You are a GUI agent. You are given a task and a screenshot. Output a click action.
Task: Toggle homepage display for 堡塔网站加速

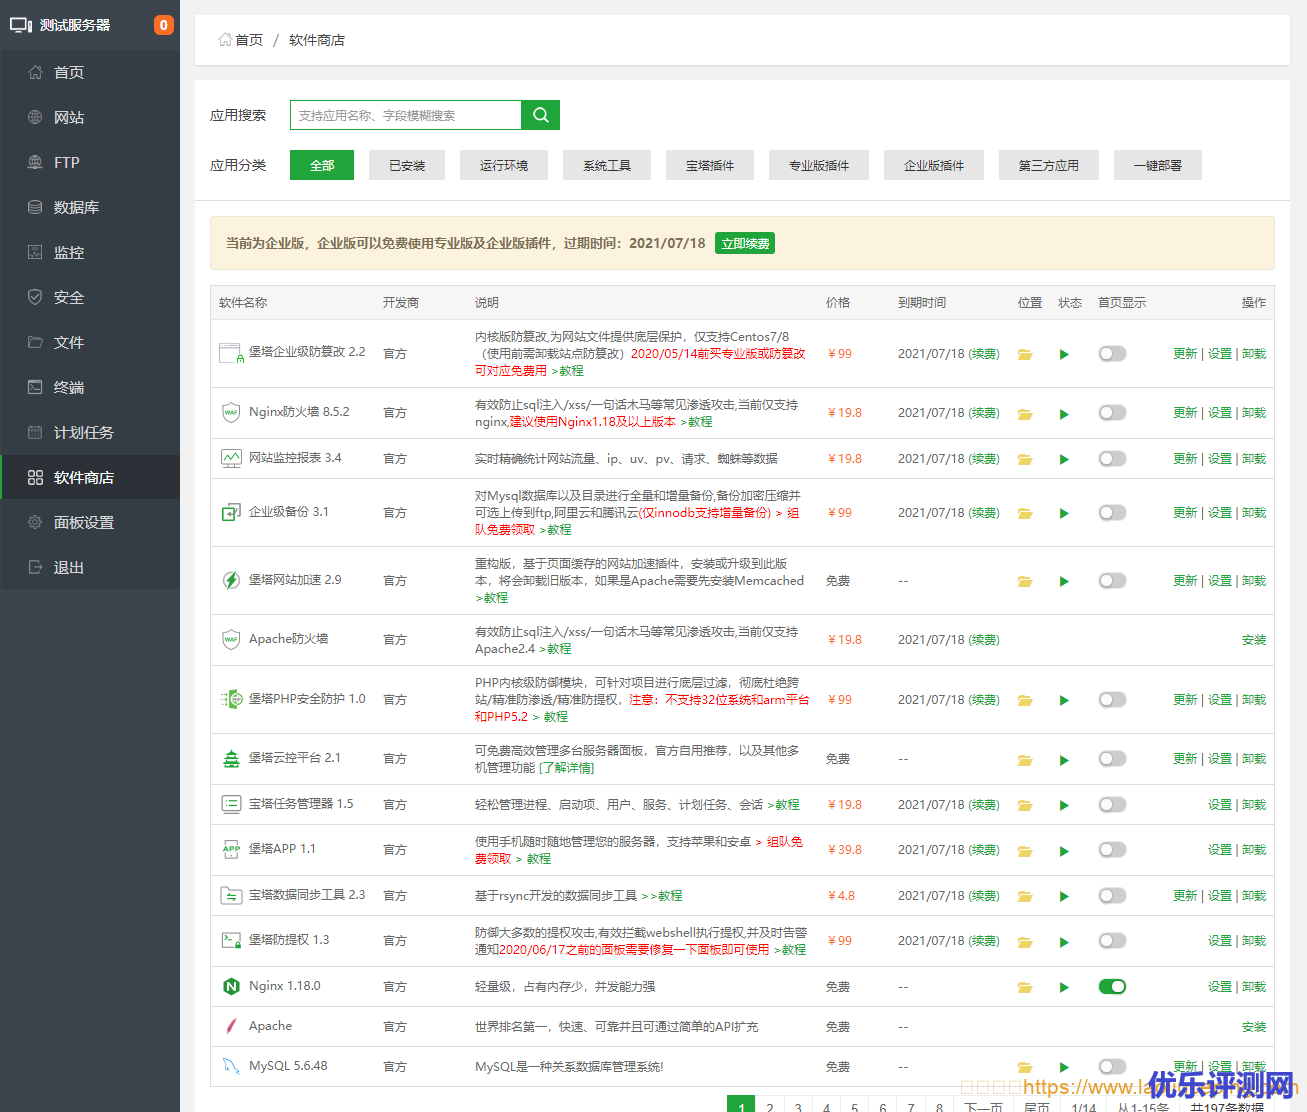click(x=1112, y=580)
